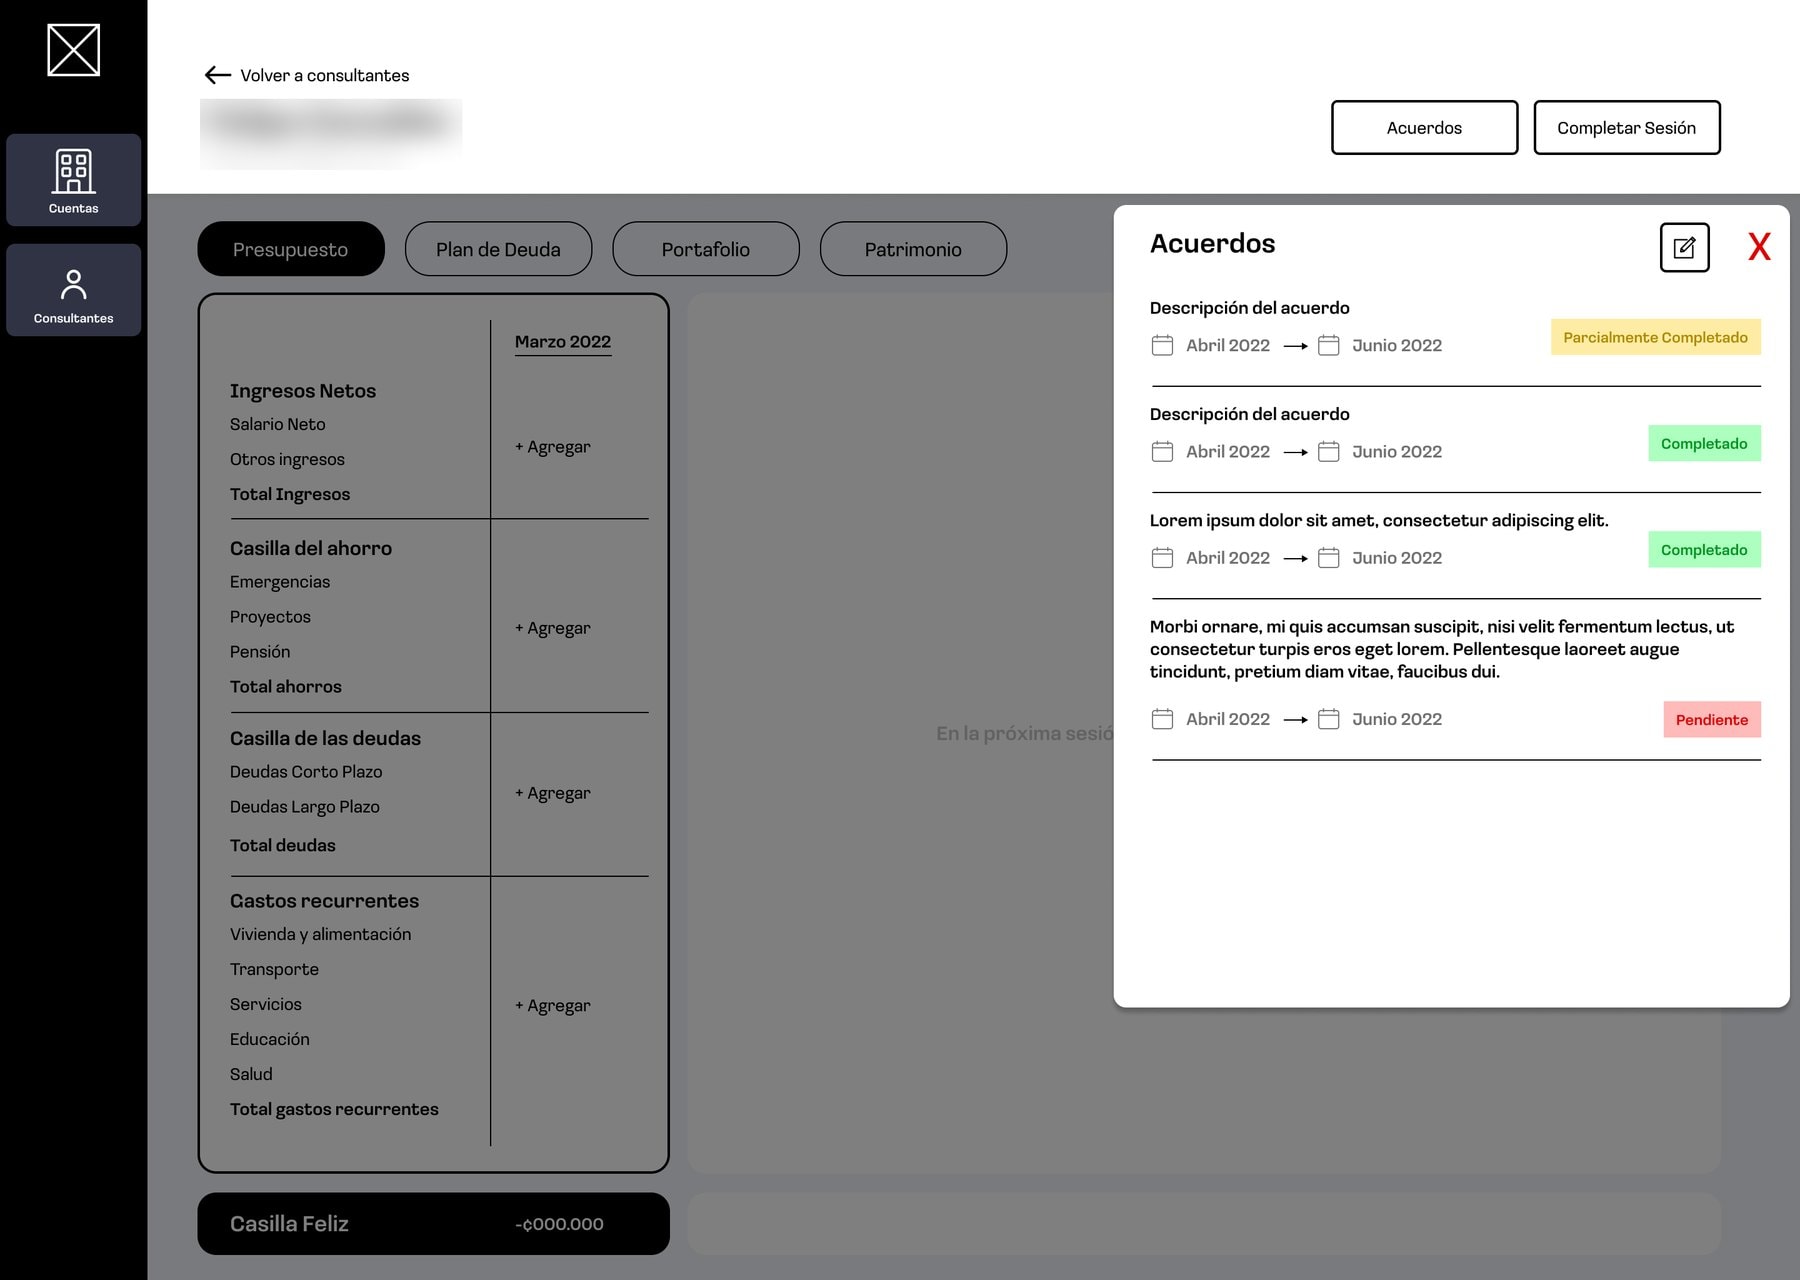Click the Completar Sesión button
The height and width of the screenshot is (1280, 1800).
1627,127
